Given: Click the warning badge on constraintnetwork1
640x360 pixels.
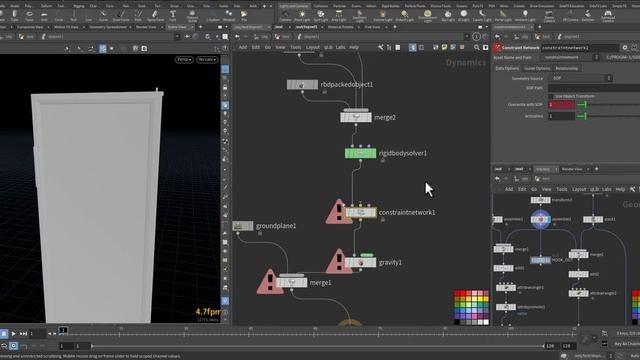Looking at the screenshot, I should click(338, 213).
